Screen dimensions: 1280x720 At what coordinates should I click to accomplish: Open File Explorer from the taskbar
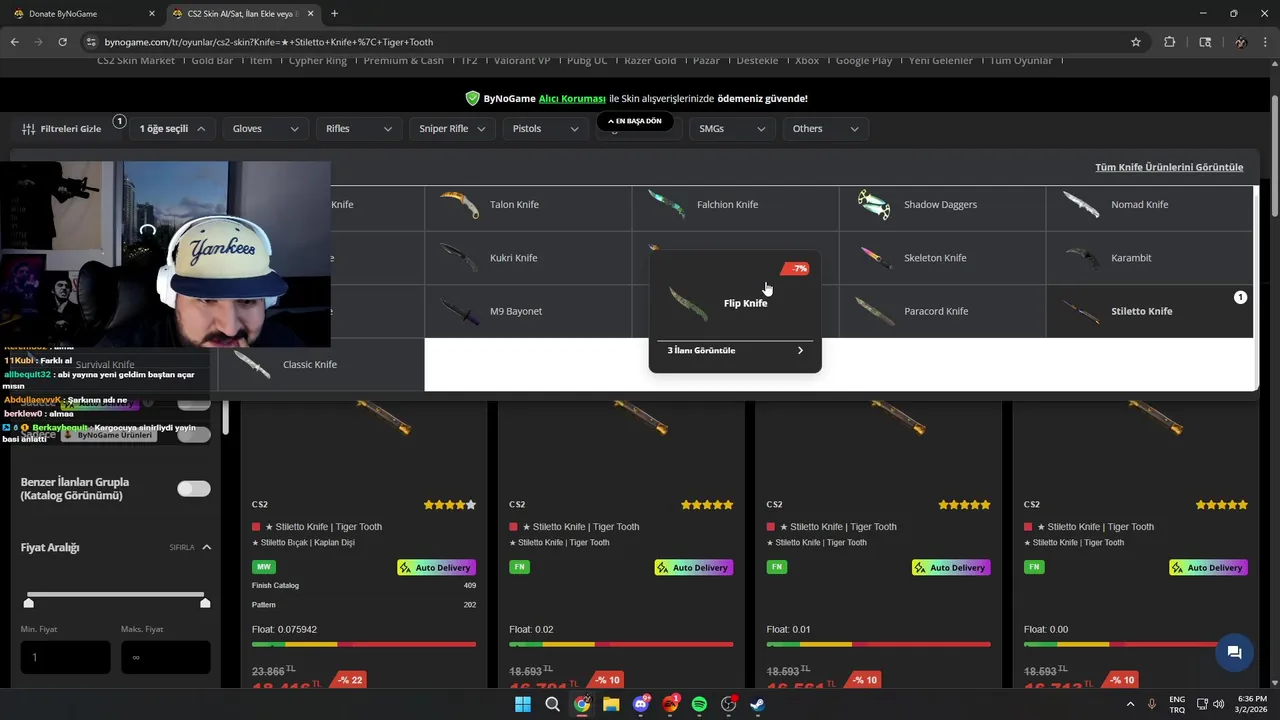(611, 704)
